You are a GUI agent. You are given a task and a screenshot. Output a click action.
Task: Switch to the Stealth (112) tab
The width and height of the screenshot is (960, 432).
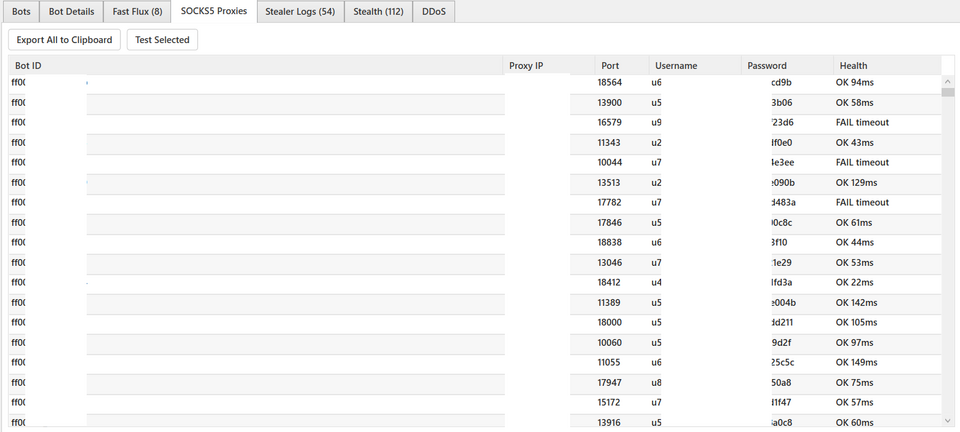(378, 12)
